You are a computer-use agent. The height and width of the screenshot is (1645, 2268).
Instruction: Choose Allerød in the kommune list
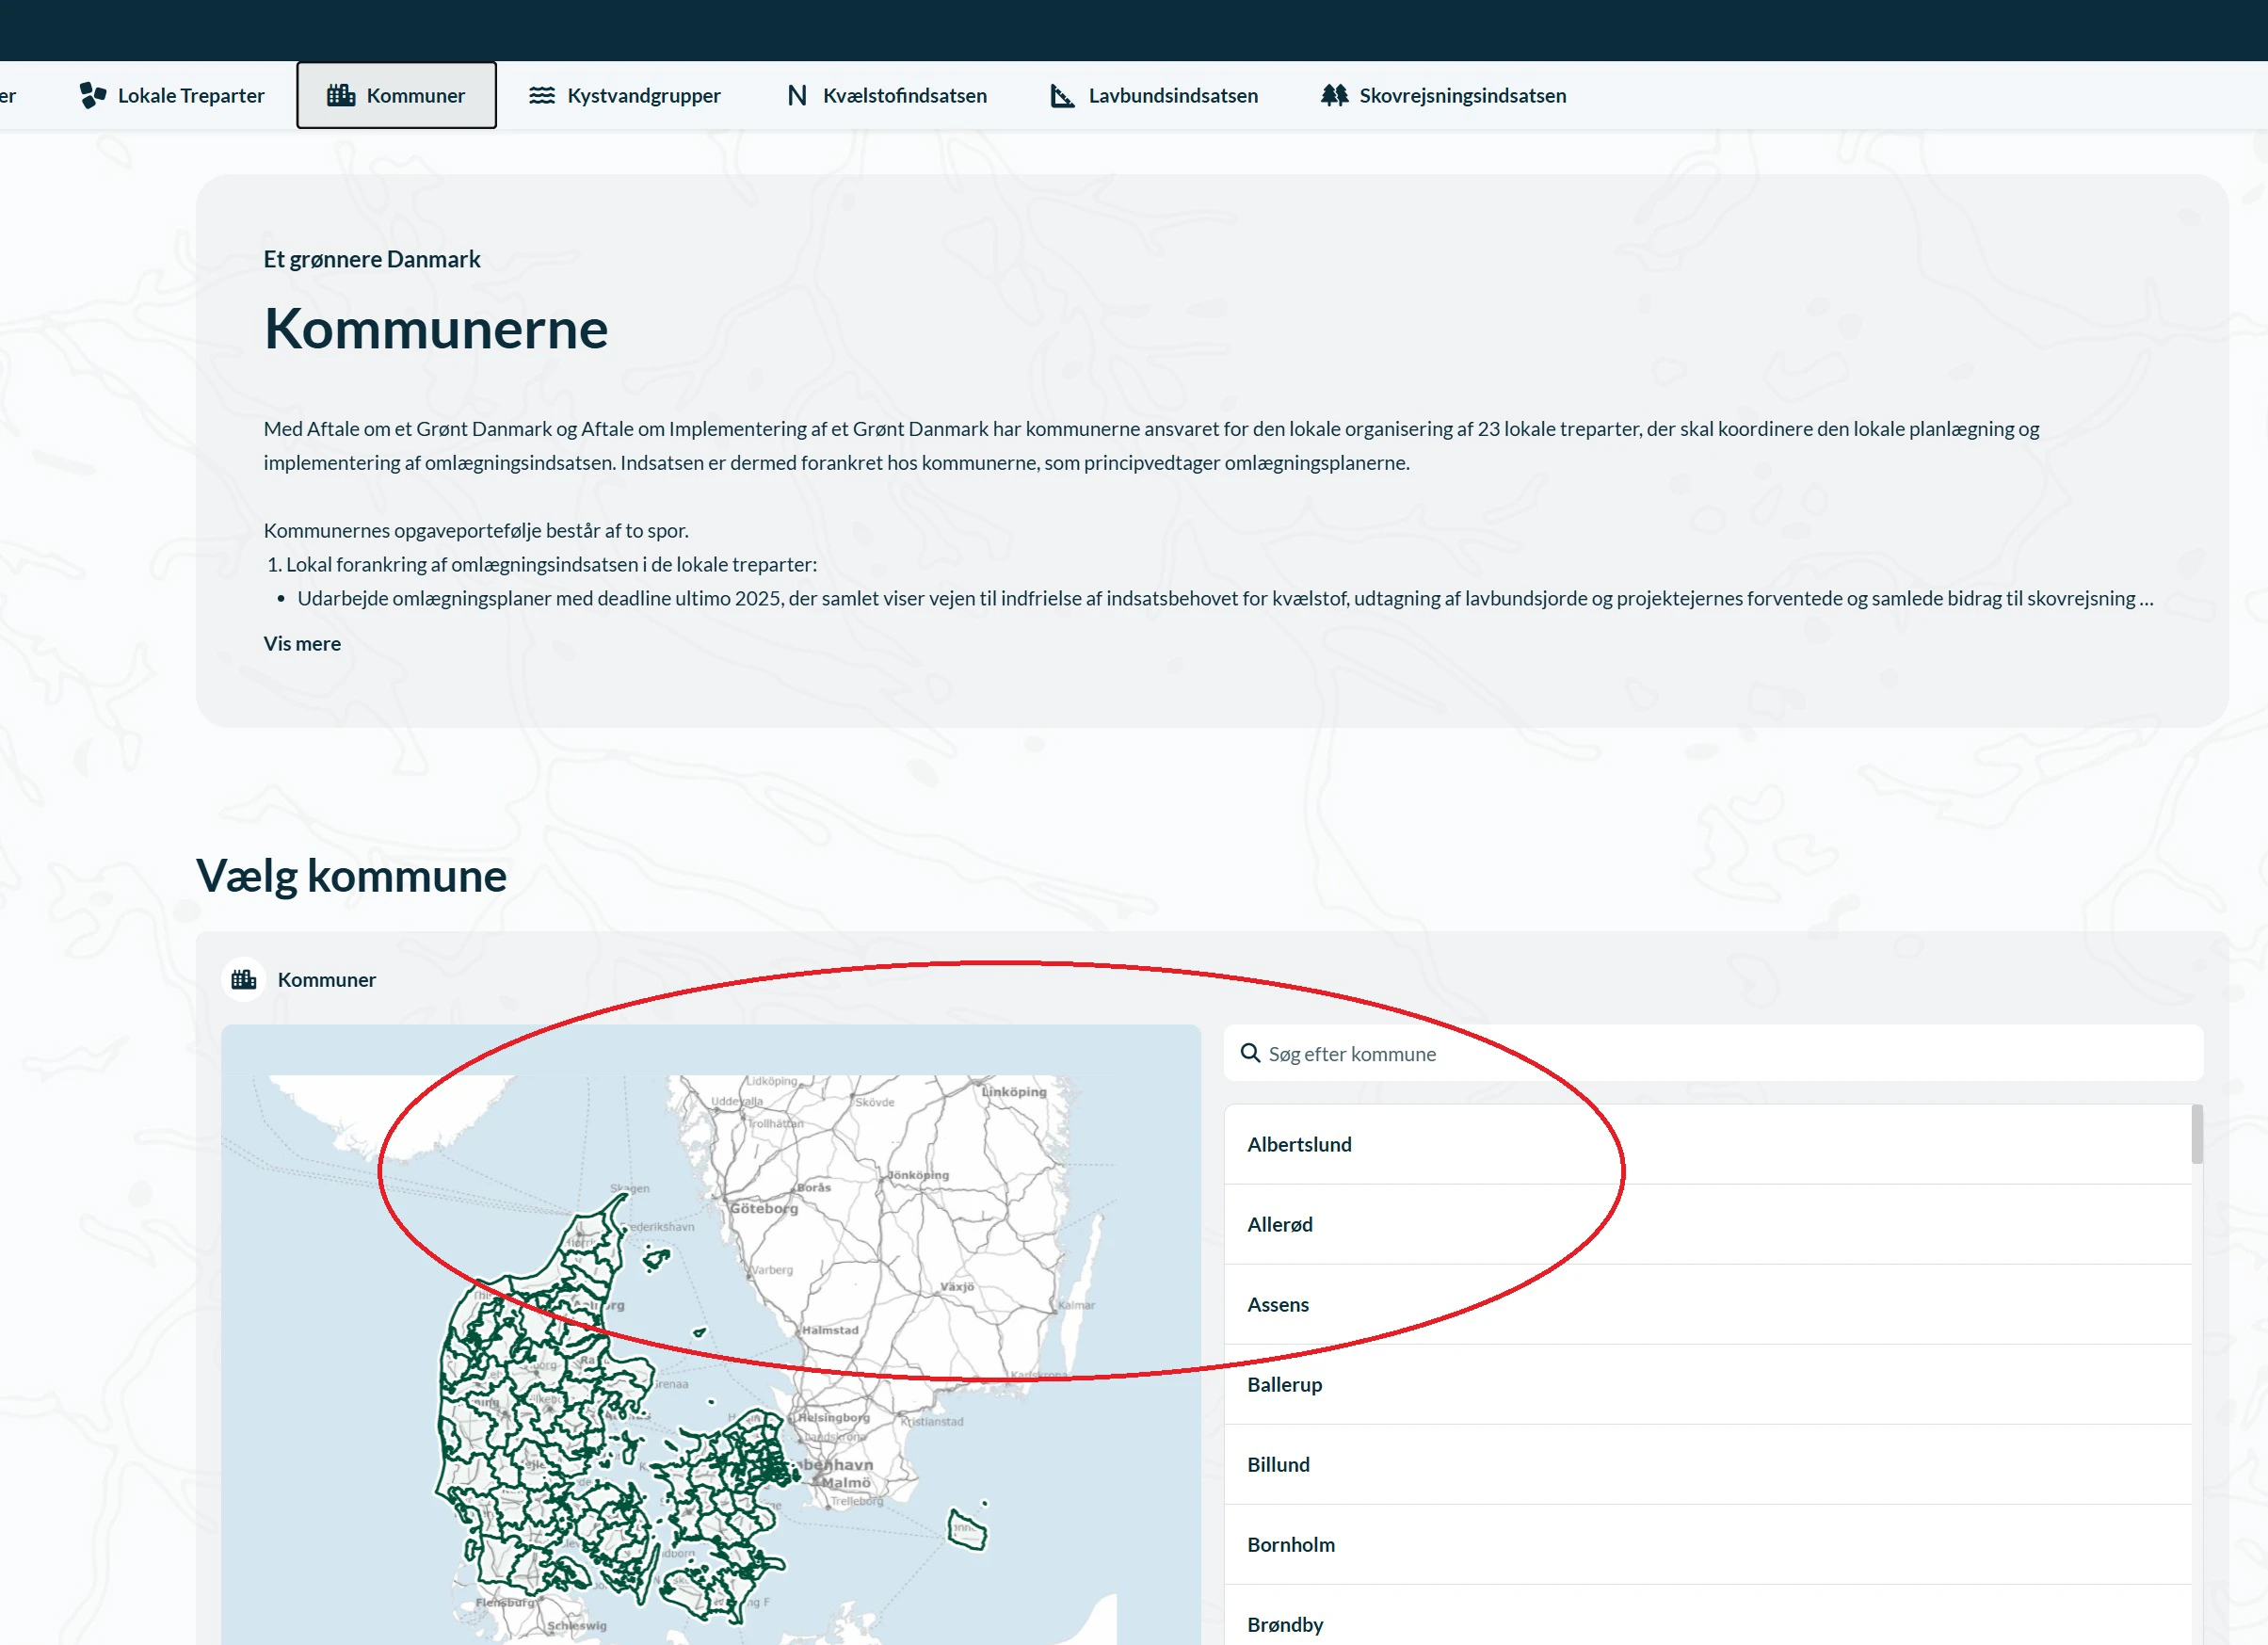click(1279, 1224)
